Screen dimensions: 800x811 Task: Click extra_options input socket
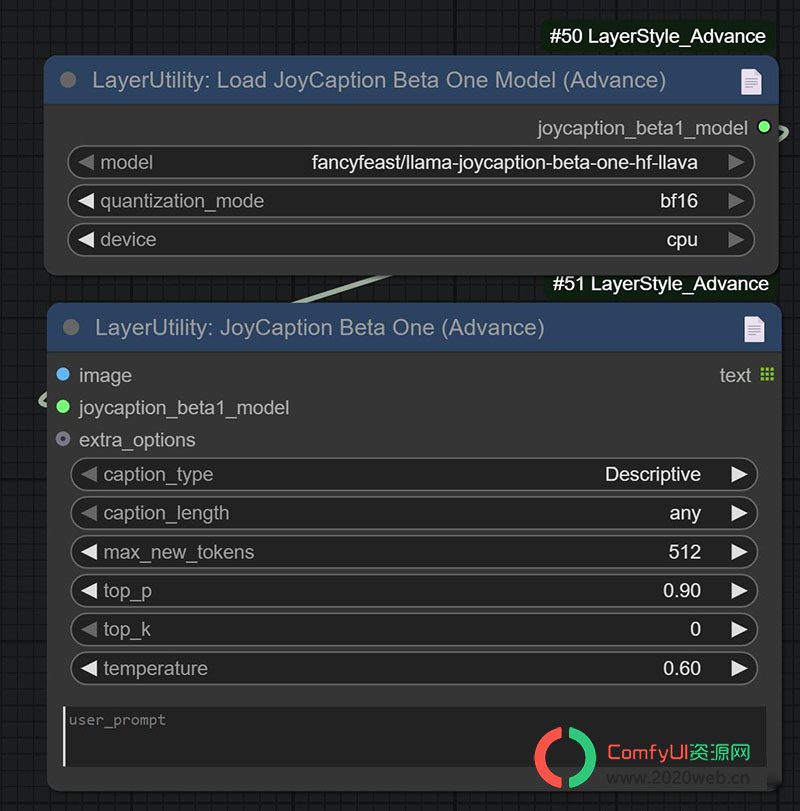coord(63,439)
